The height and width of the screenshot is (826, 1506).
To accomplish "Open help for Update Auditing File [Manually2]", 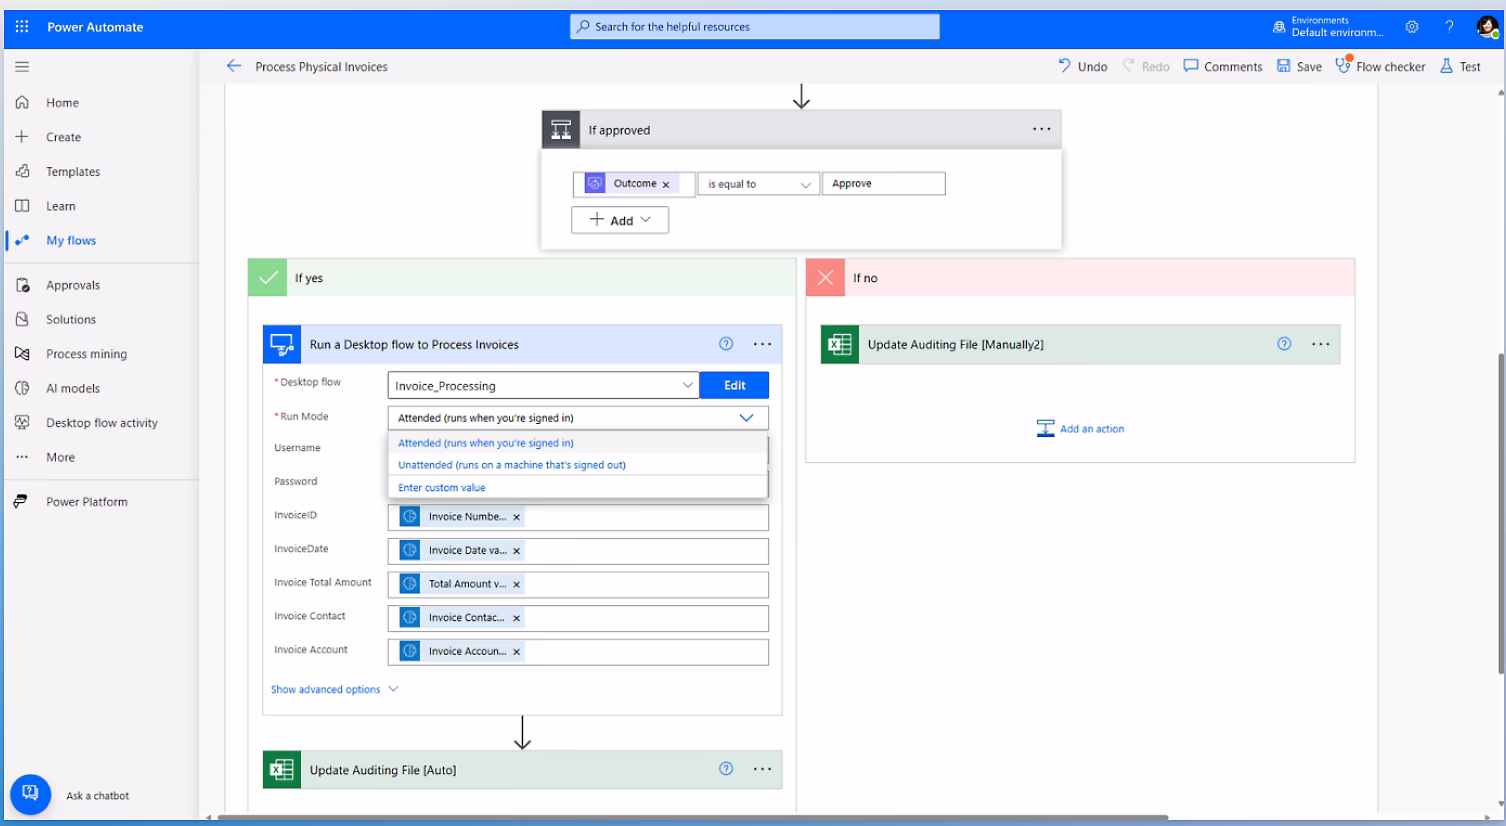I will [x=1284, y=344].
